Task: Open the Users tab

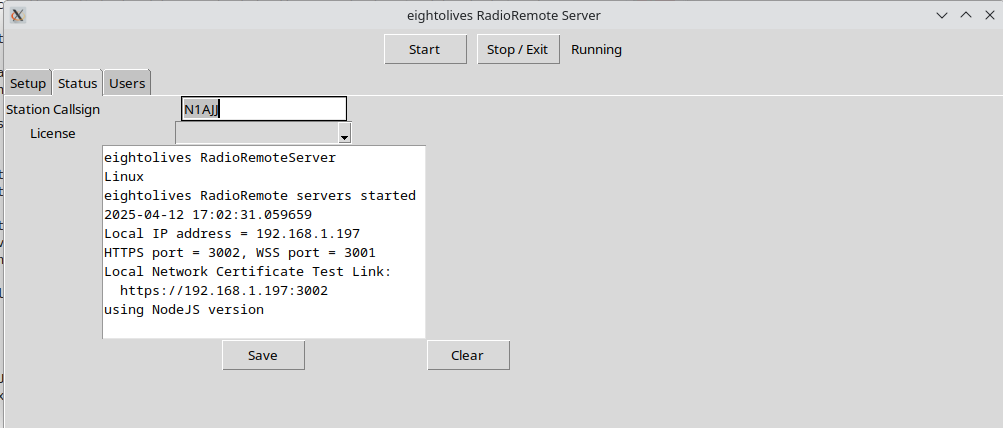Action: [127, 83]
